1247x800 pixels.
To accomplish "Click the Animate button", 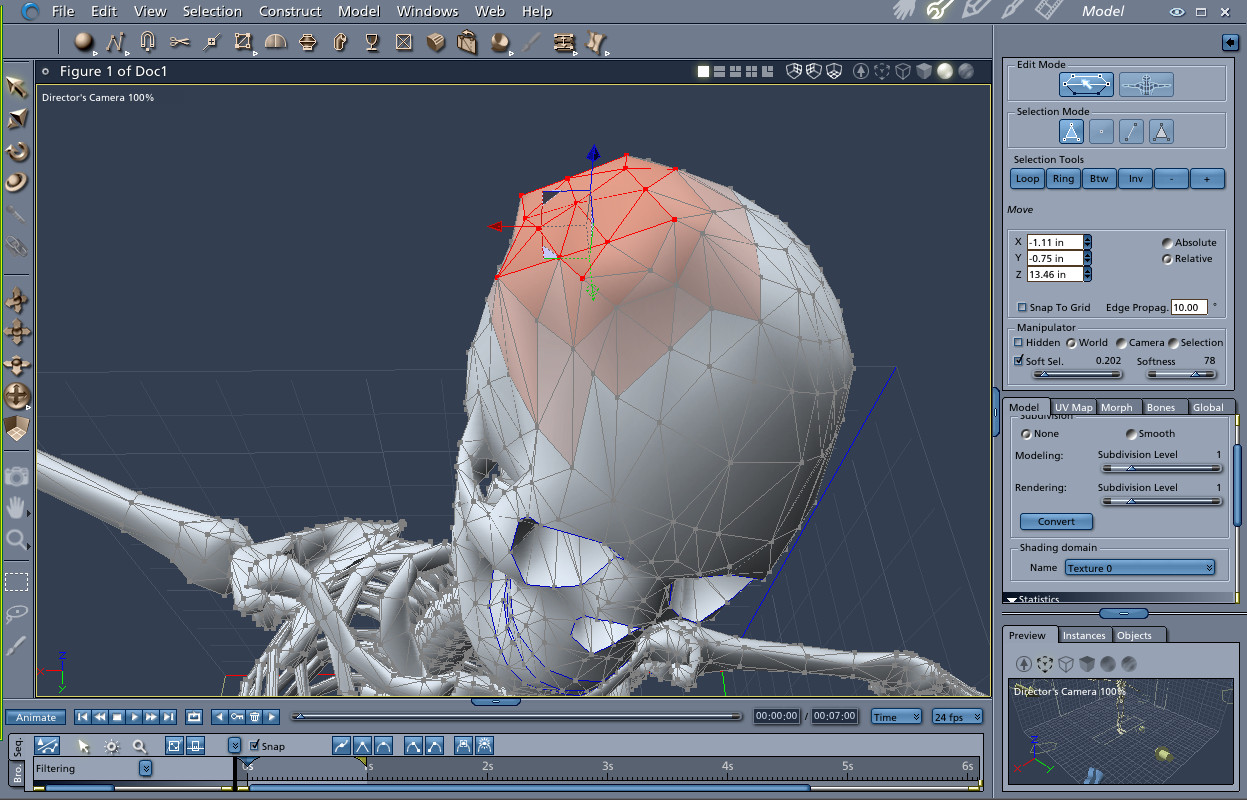I will click(36, 717).
